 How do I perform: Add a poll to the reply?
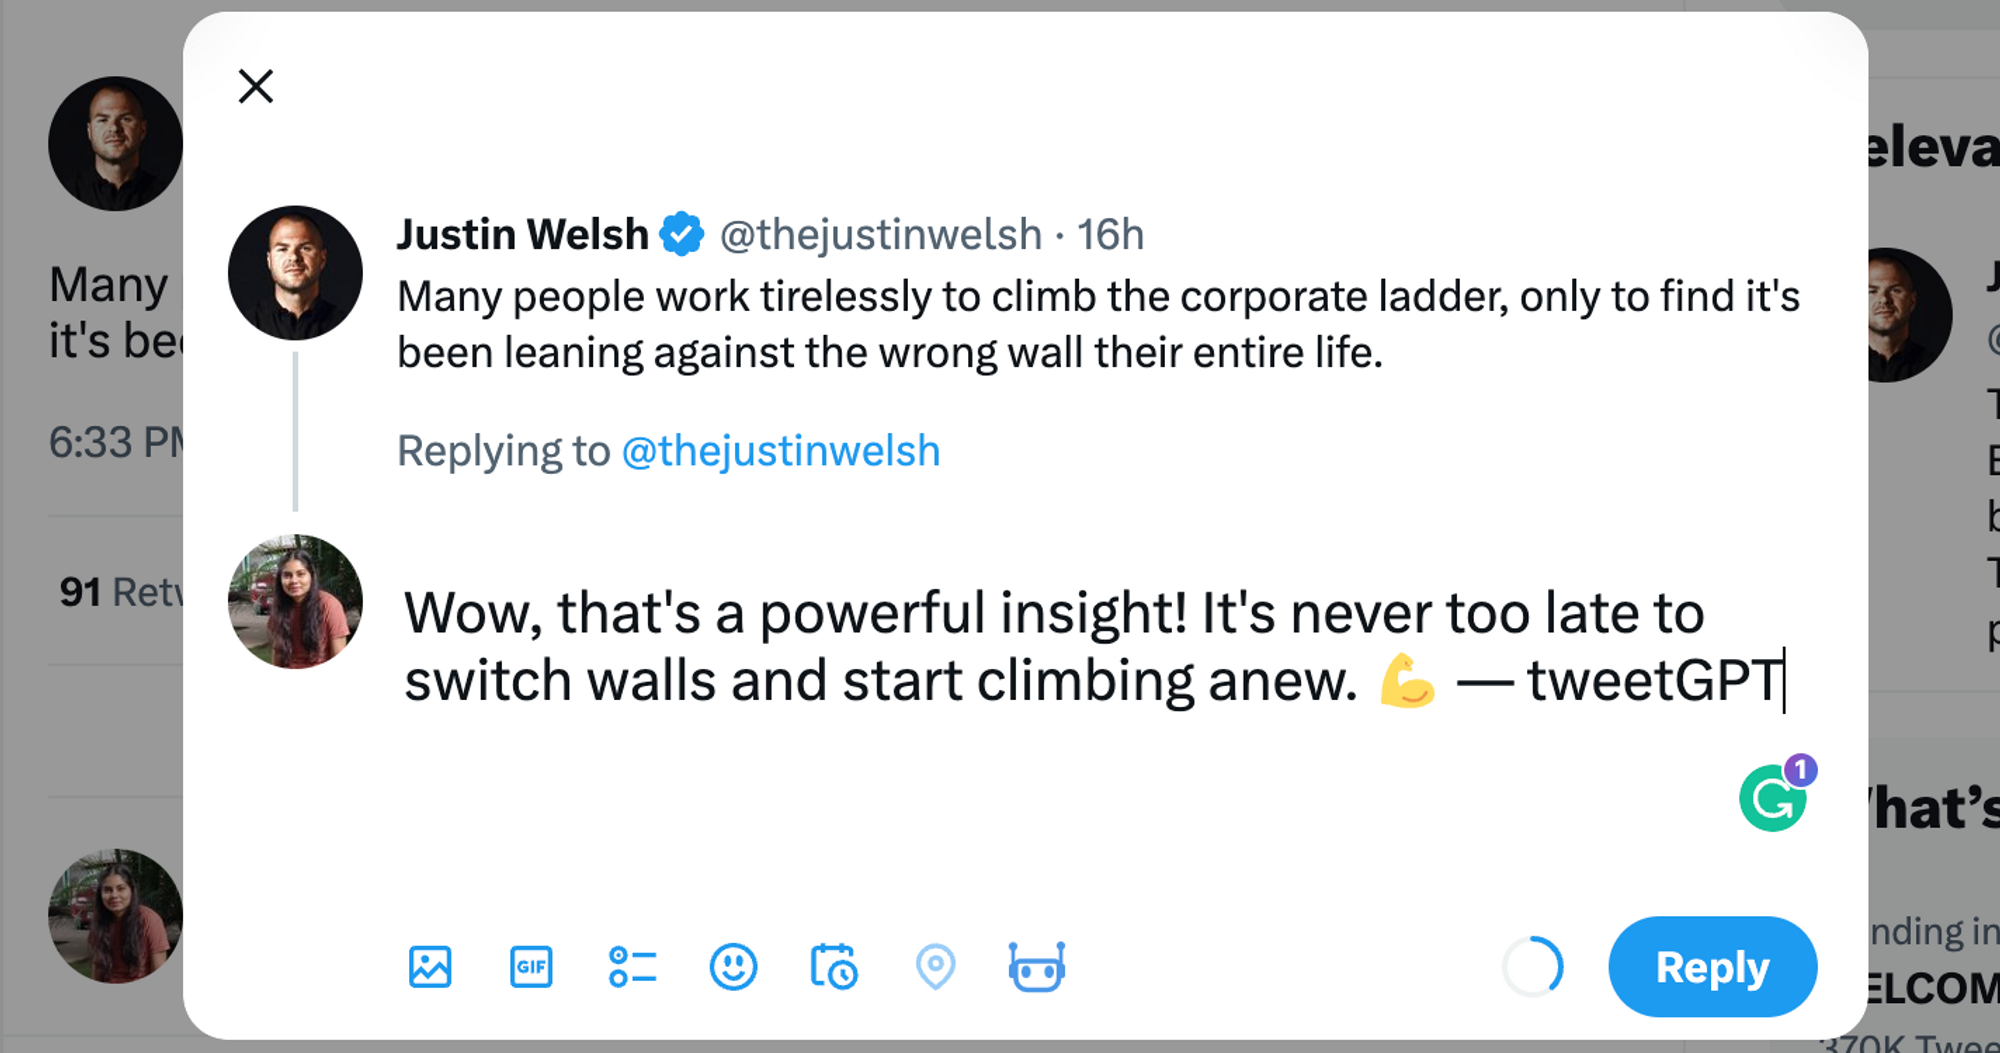coord(632,967)
